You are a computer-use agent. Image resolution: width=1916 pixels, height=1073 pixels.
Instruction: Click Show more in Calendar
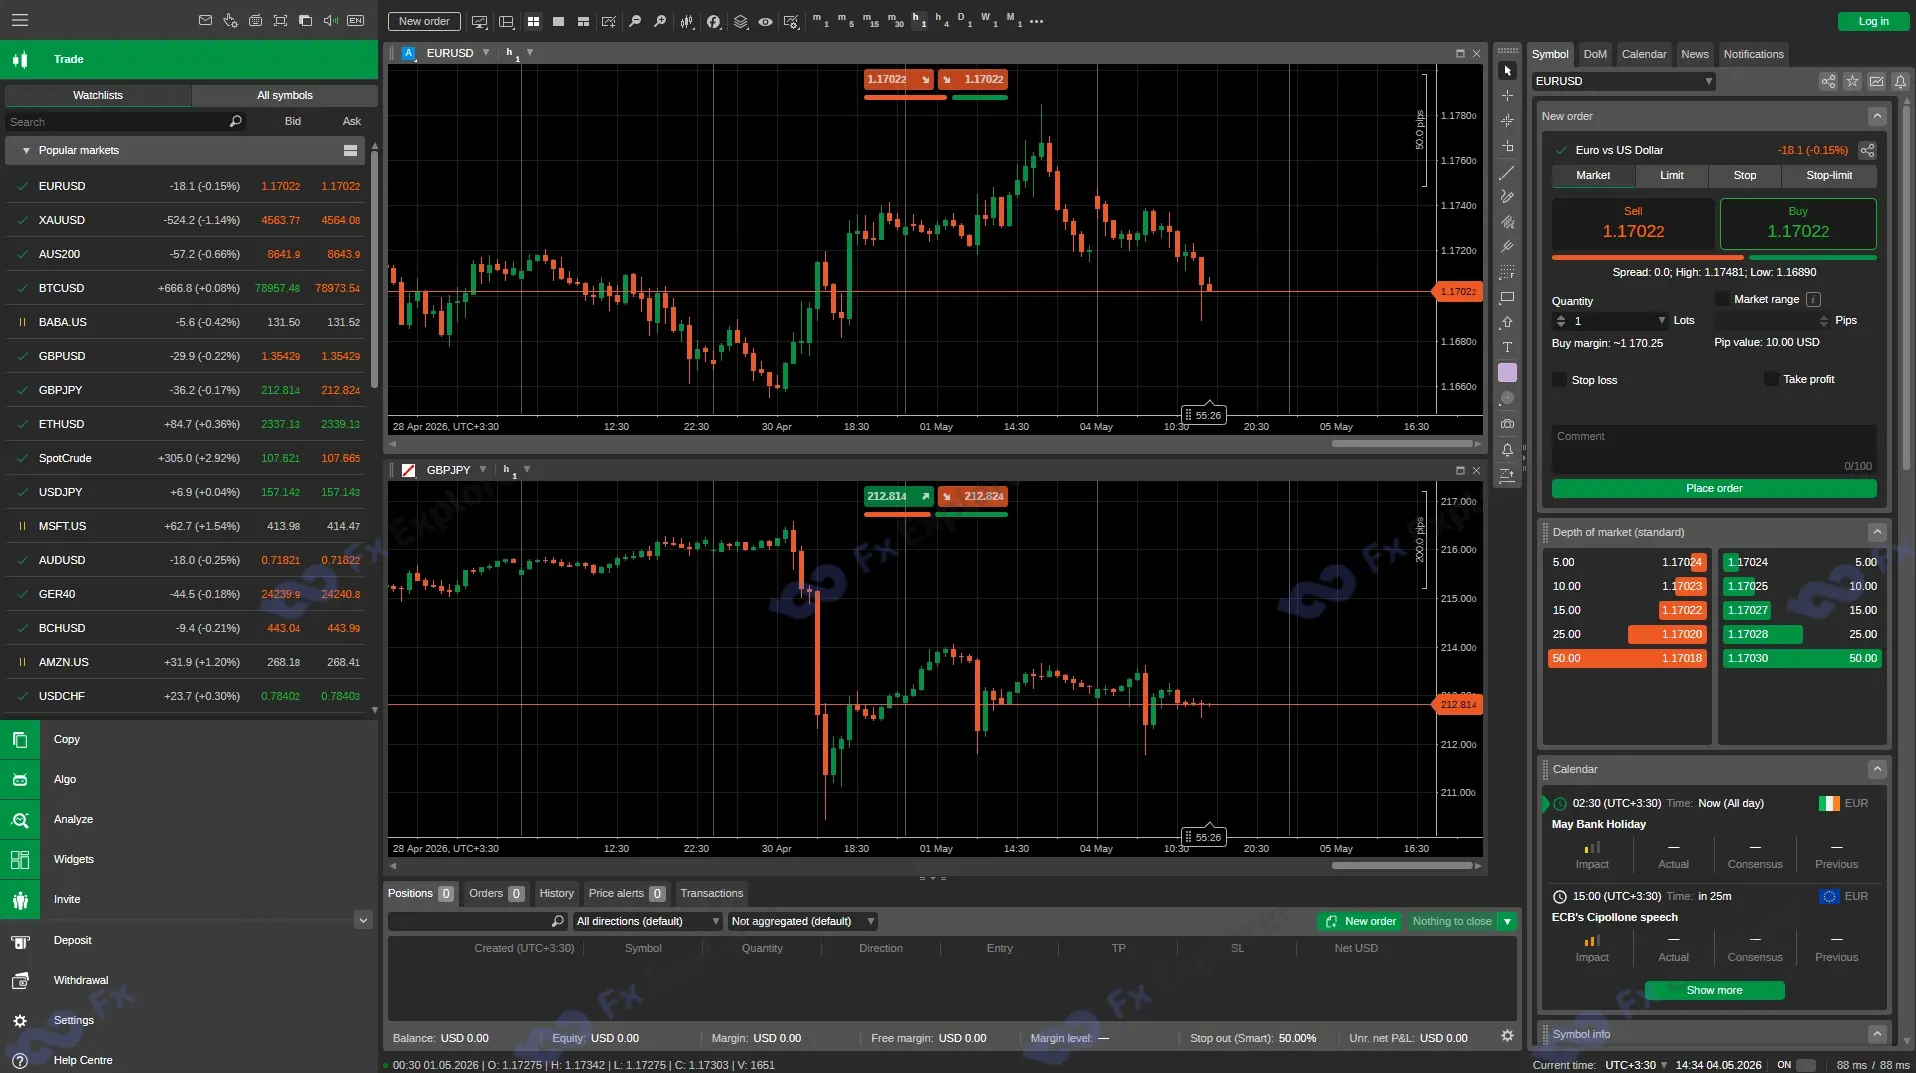[x=1714, y=990]
